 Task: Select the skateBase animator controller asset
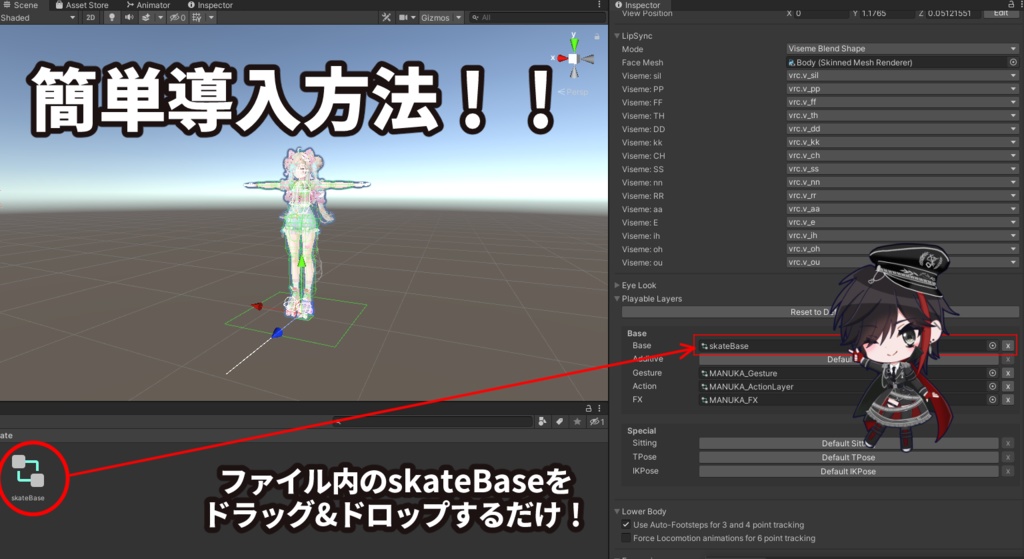(x=28, y=477)
